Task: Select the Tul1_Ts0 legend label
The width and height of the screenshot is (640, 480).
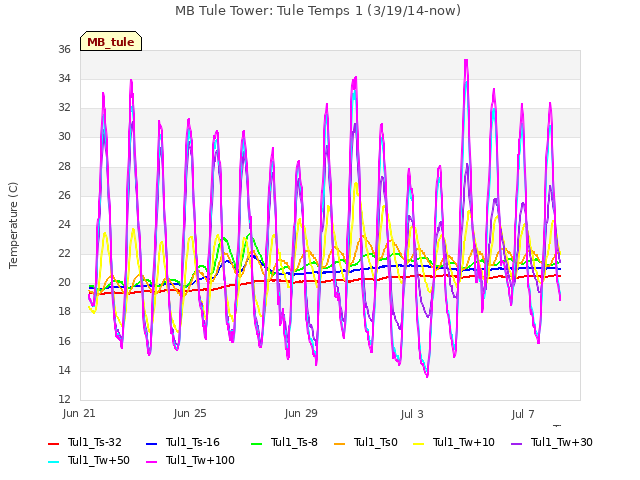Action: (376, 442)
